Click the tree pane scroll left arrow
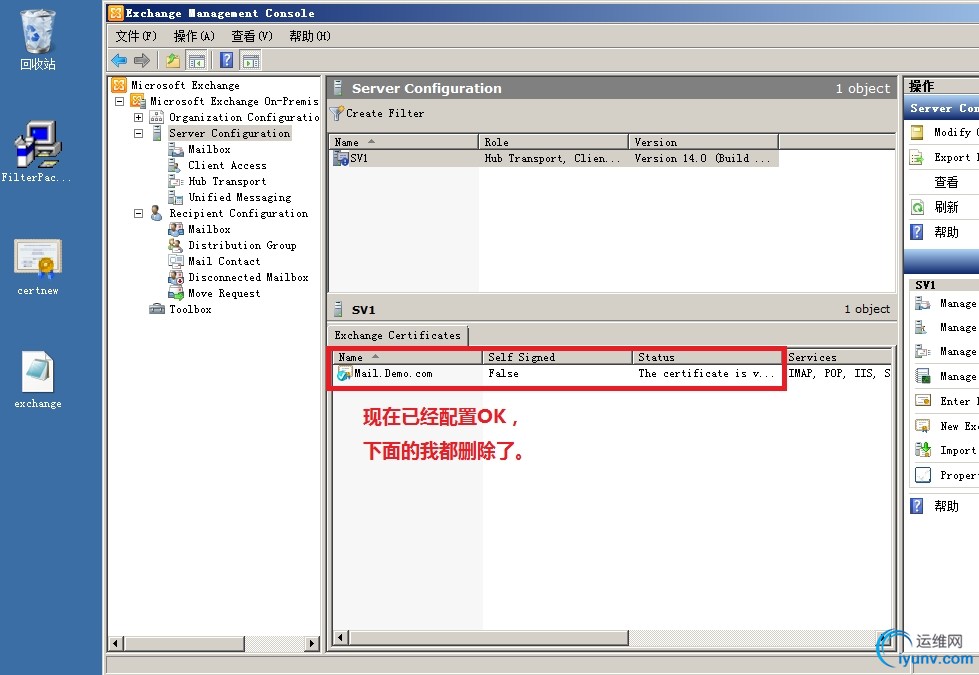The height and width of the screenshot is (675, 979). tap(115, 643)
